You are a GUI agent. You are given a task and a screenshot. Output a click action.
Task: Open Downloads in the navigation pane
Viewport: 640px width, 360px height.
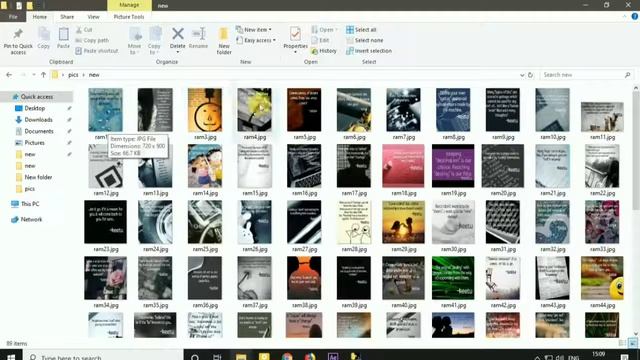click(x=38, y=120)
